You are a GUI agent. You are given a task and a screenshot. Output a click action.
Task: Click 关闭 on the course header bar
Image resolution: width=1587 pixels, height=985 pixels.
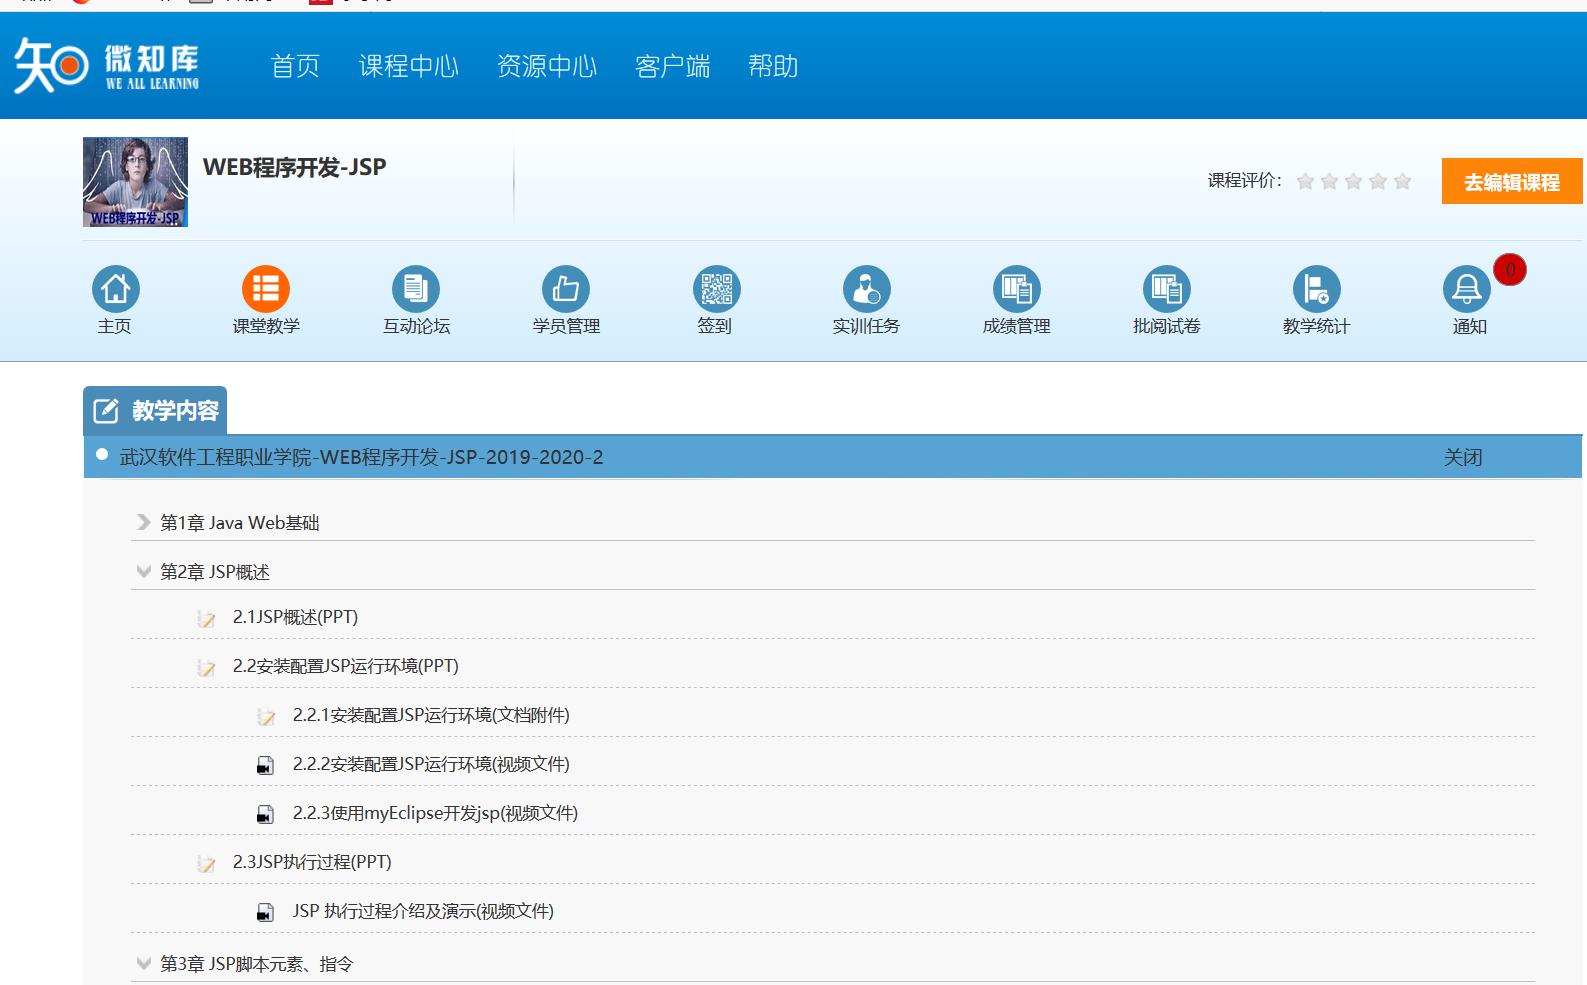[x=1462, y=458]
